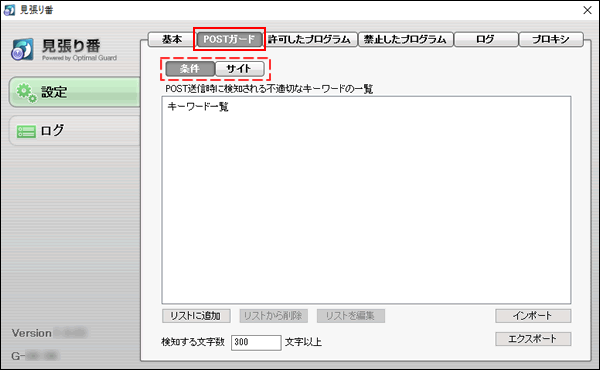The image size is (600, 370).
Task: Click the green list icon beside ログ
Action: (x=26, y=132)
